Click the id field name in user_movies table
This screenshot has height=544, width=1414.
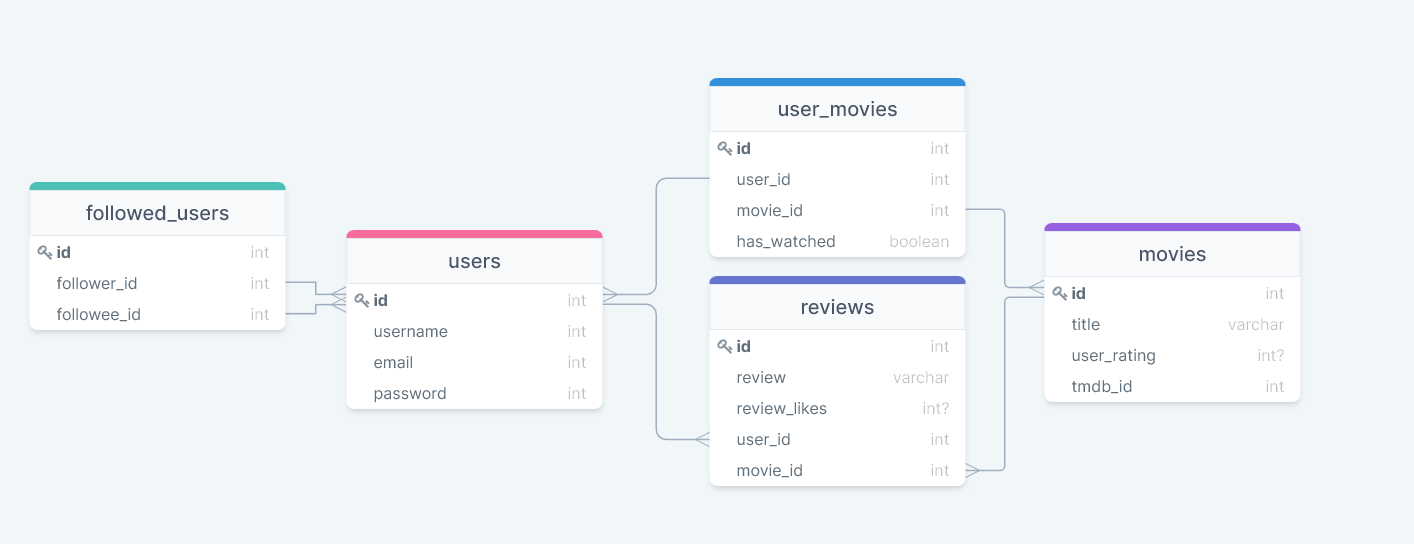pos(744,149)
